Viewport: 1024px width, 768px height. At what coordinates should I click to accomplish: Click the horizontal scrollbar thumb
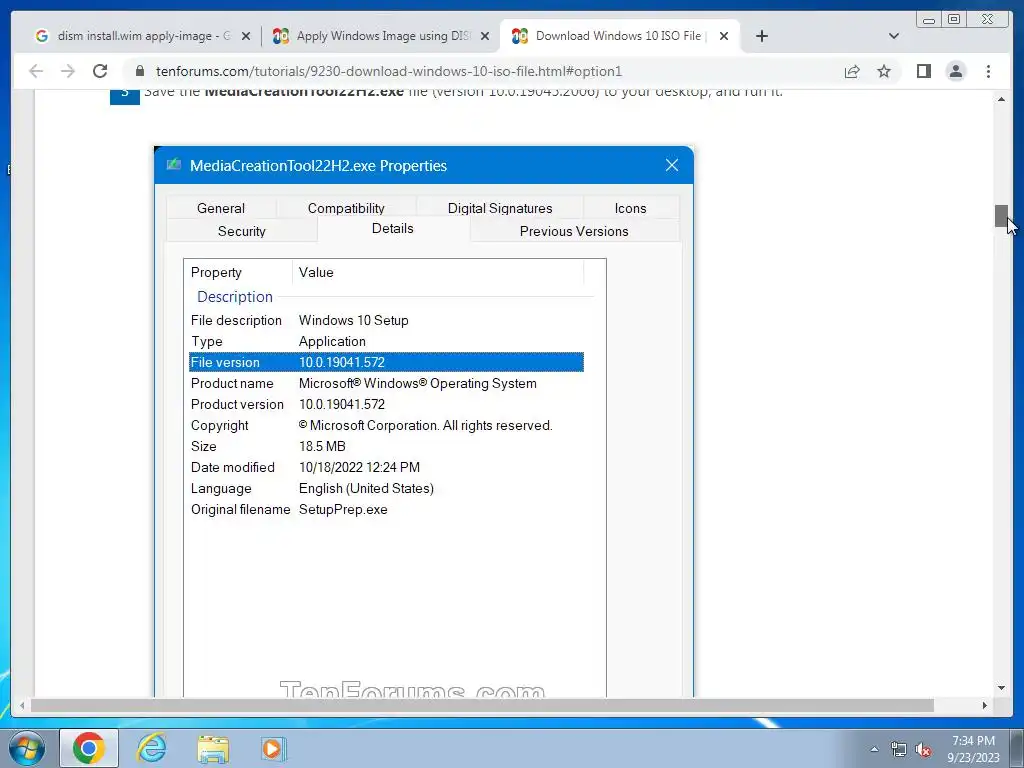click(x=482, y=705)
